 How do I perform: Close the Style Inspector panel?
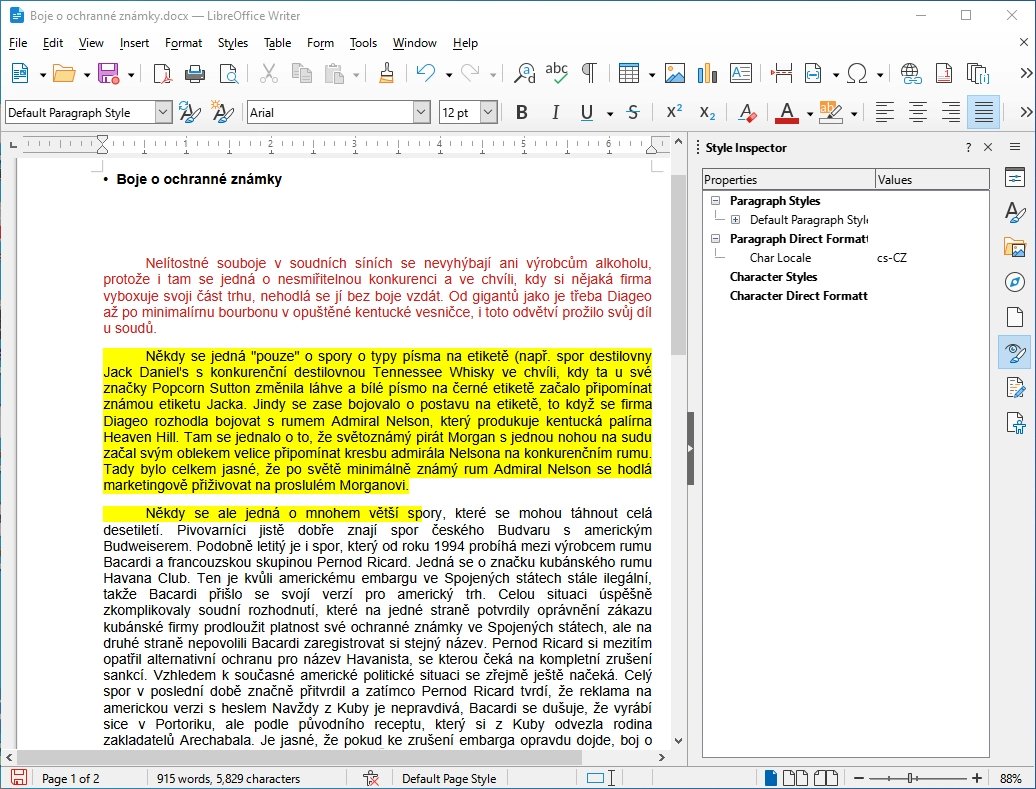tap(988, 147)
